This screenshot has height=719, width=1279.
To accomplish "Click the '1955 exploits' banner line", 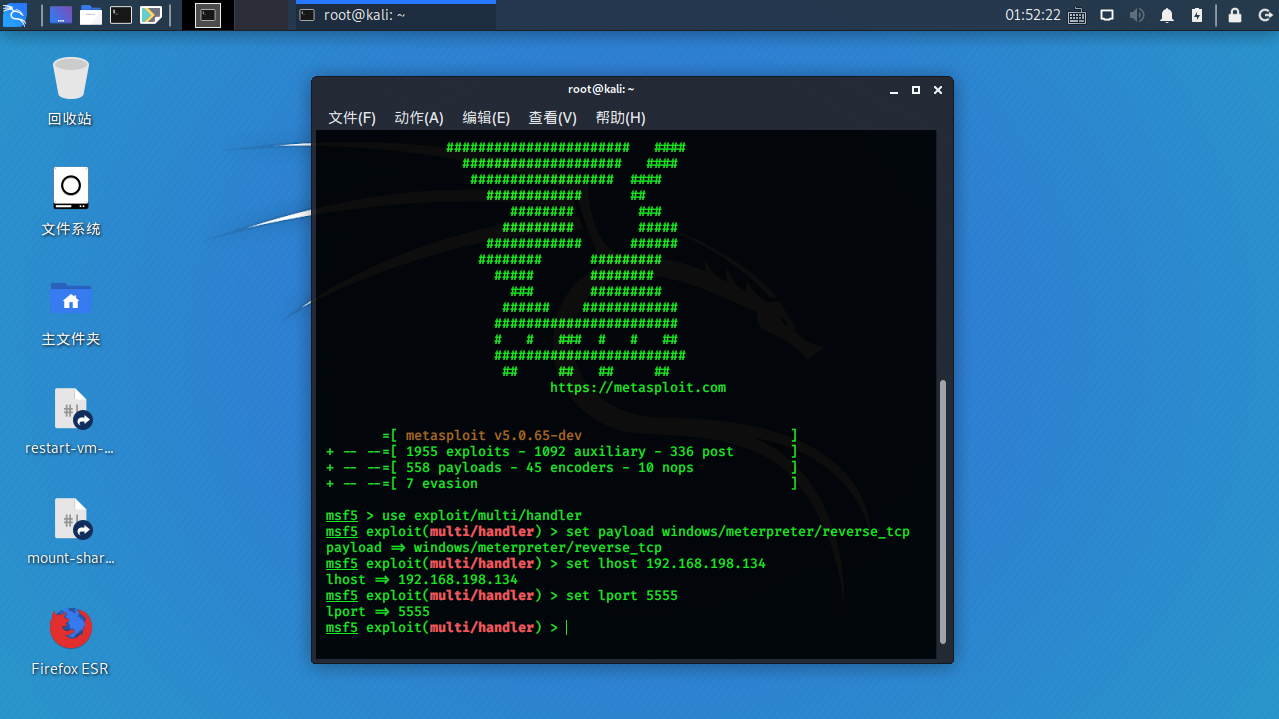I will tap(562, 451).
